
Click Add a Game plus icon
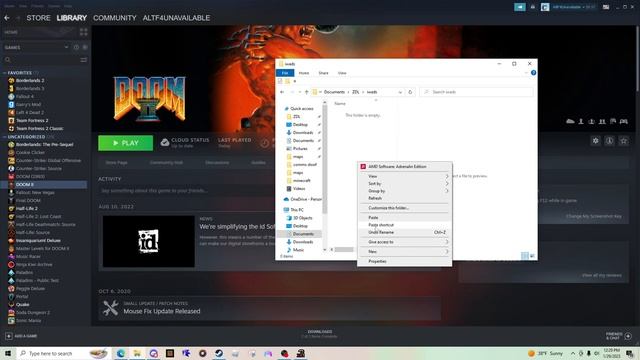pos(9,336)
